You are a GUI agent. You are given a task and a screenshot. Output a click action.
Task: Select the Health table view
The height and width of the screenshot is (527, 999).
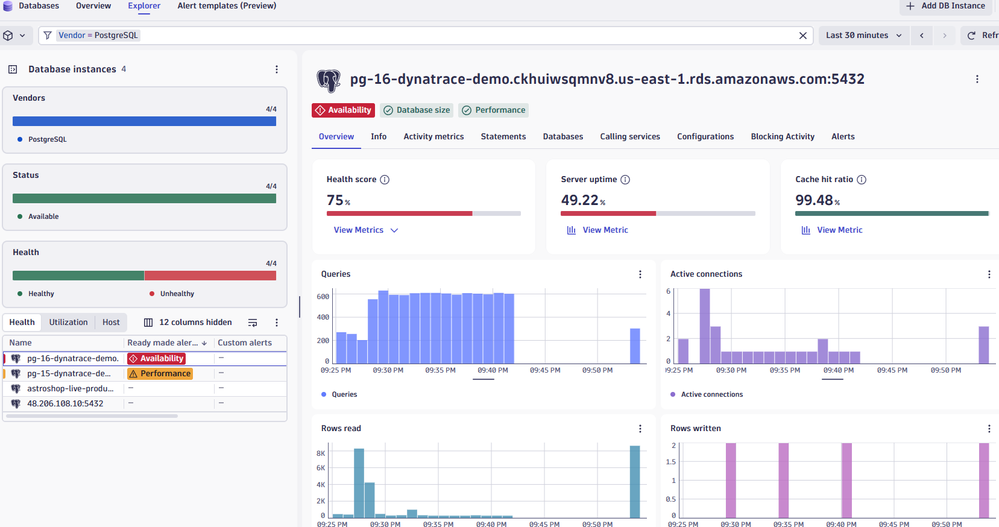[x=22, y=322]
